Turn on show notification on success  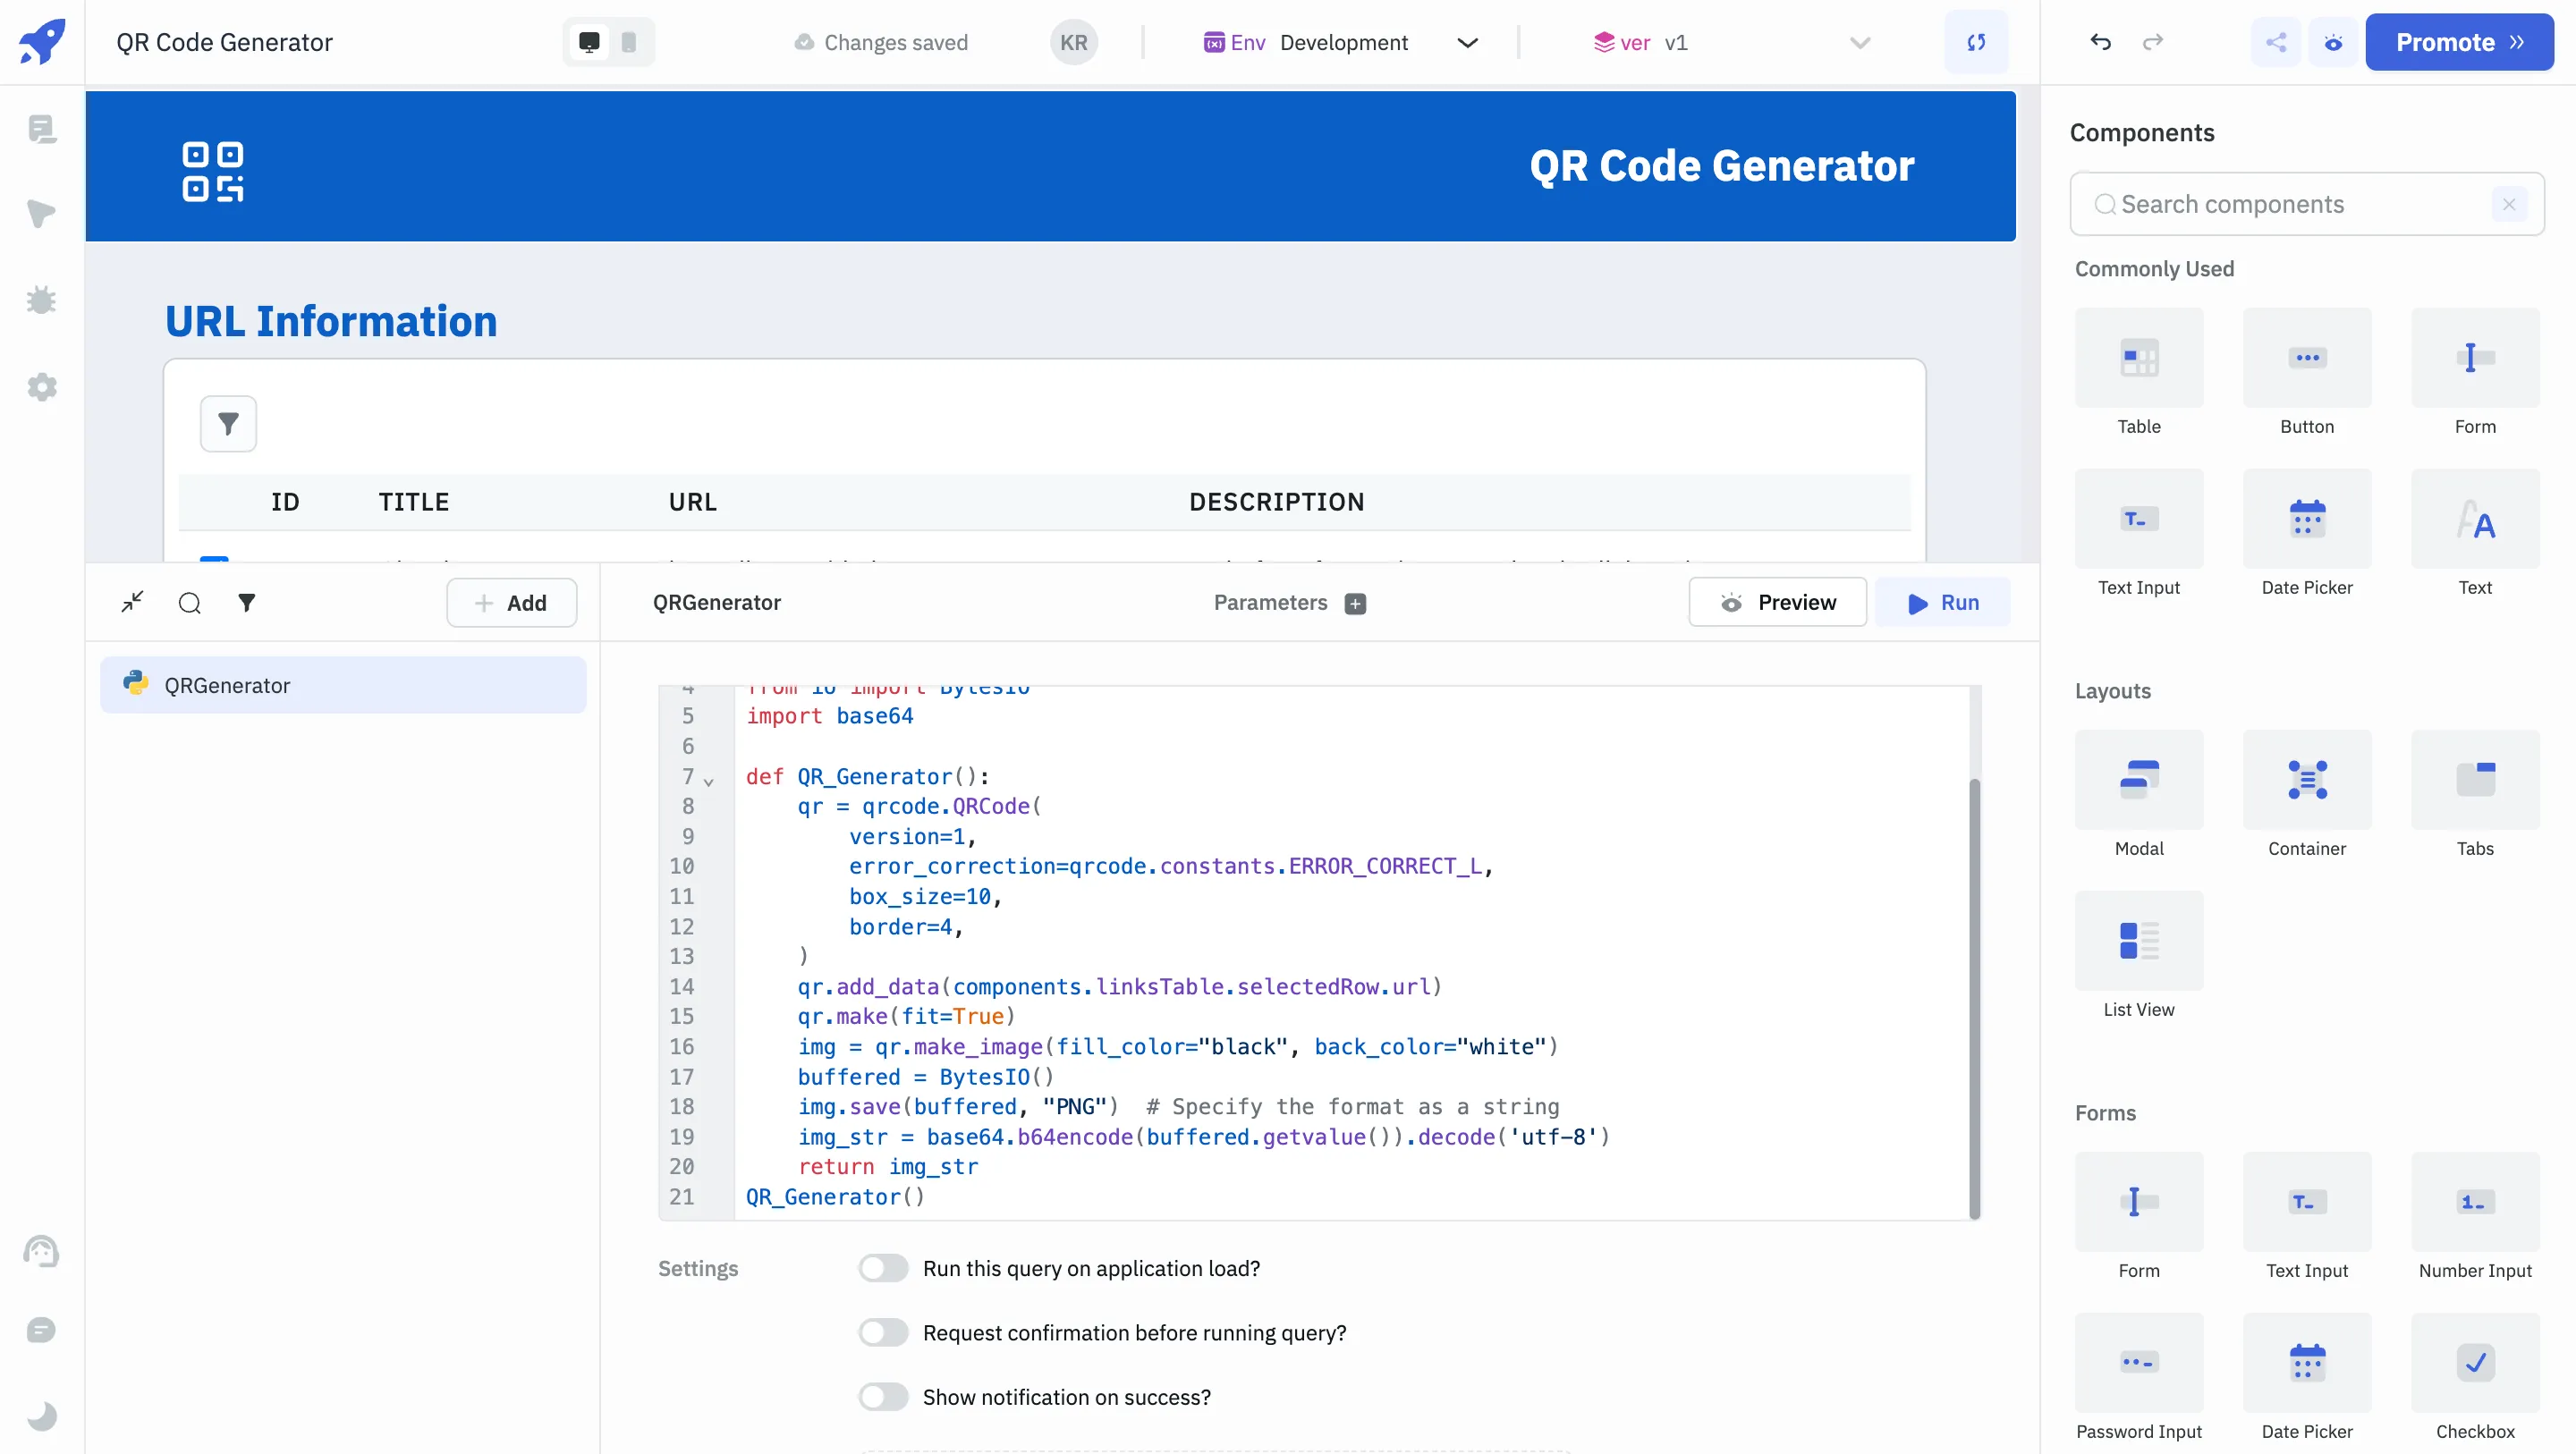[x=883, y=1397]
